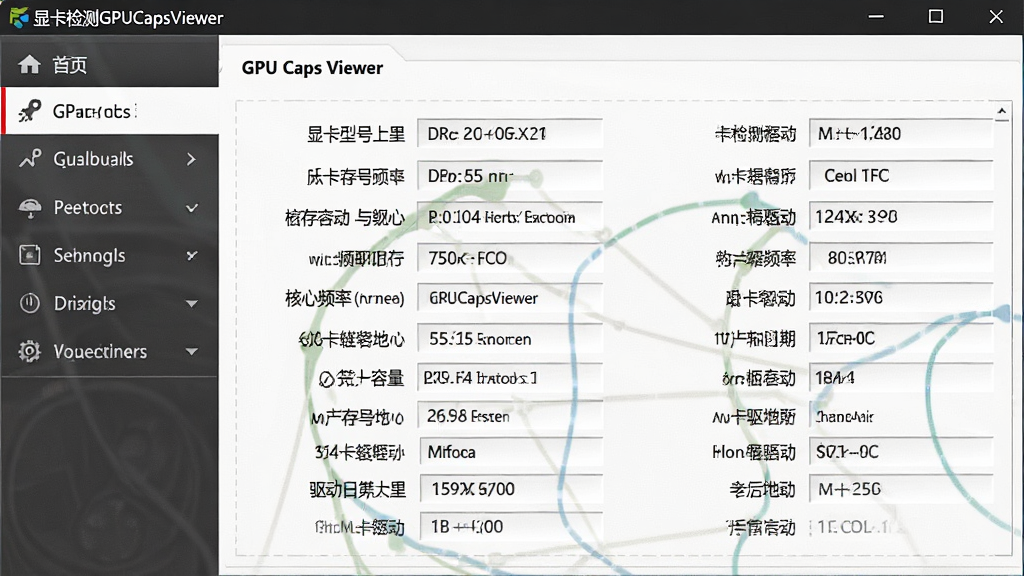1024x576 pixels.
Task: Select the GPachots sidebar item
Action: tap(110, 111)
